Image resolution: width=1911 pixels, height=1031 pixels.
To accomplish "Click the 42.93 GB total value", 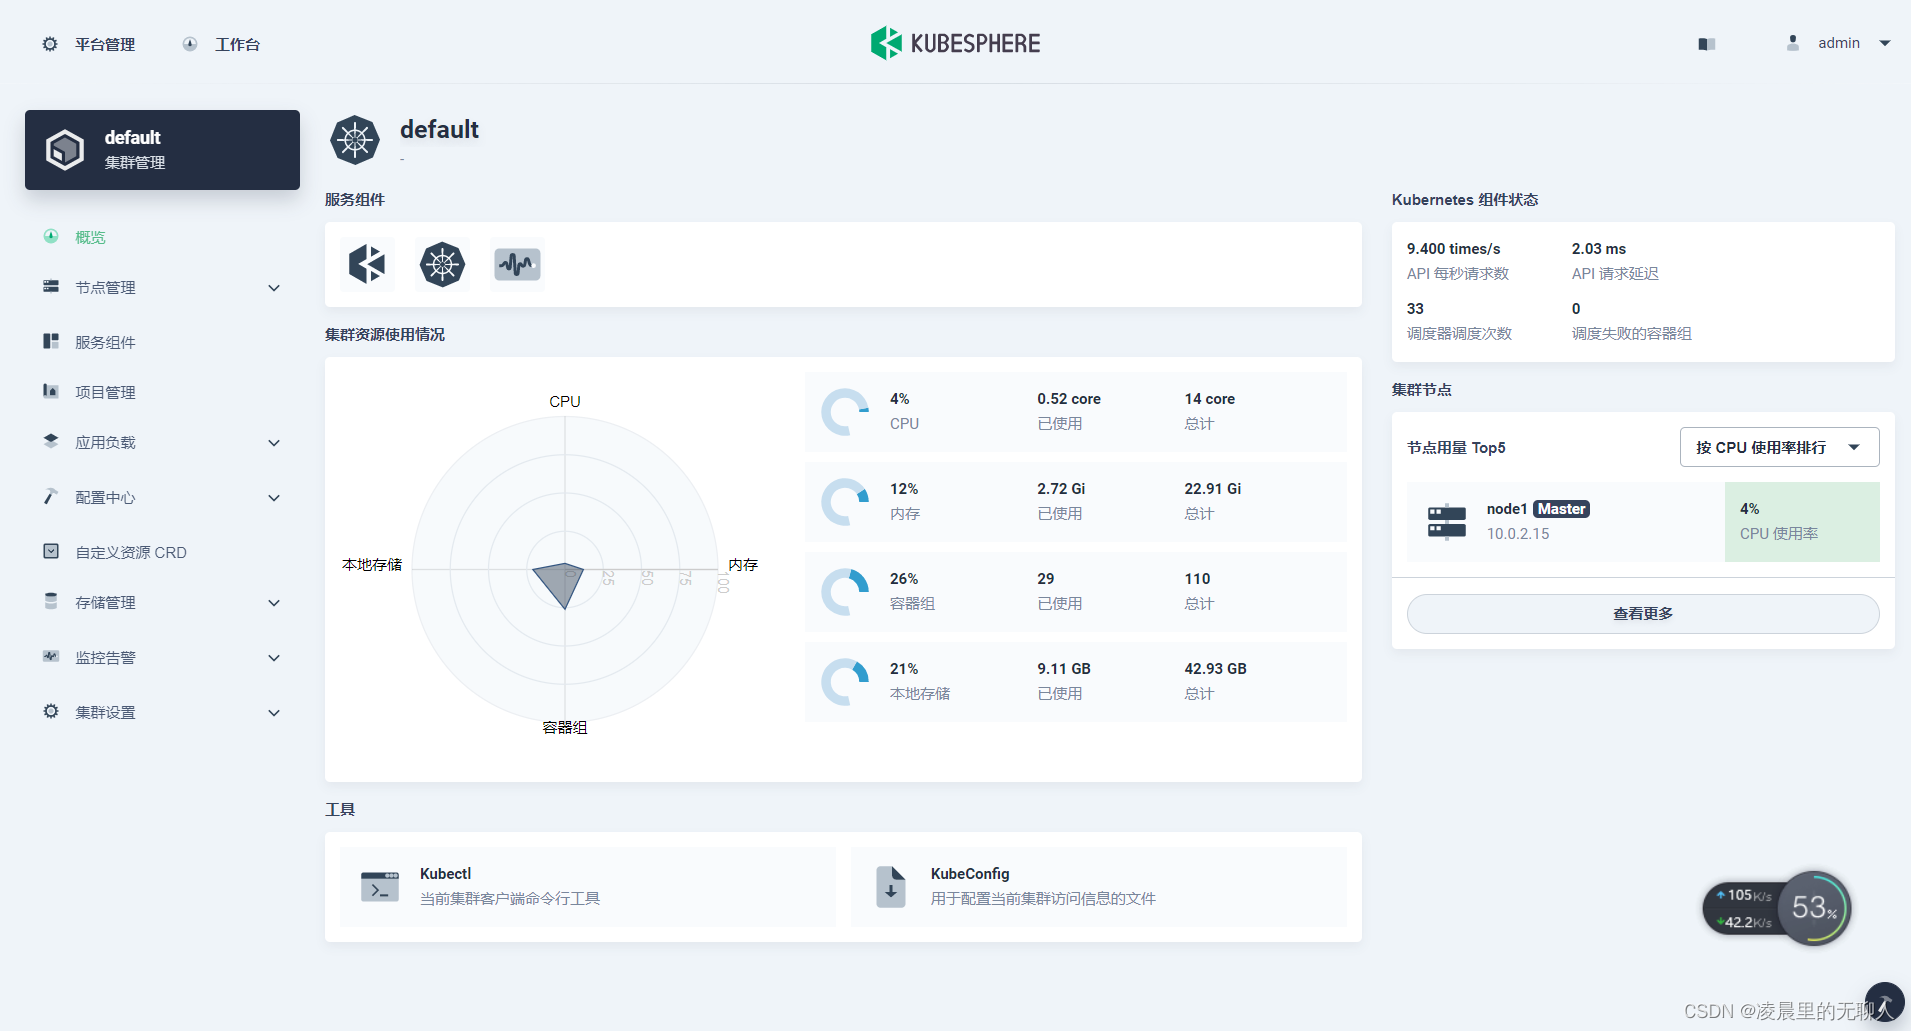I will [x=1215, y=669].
